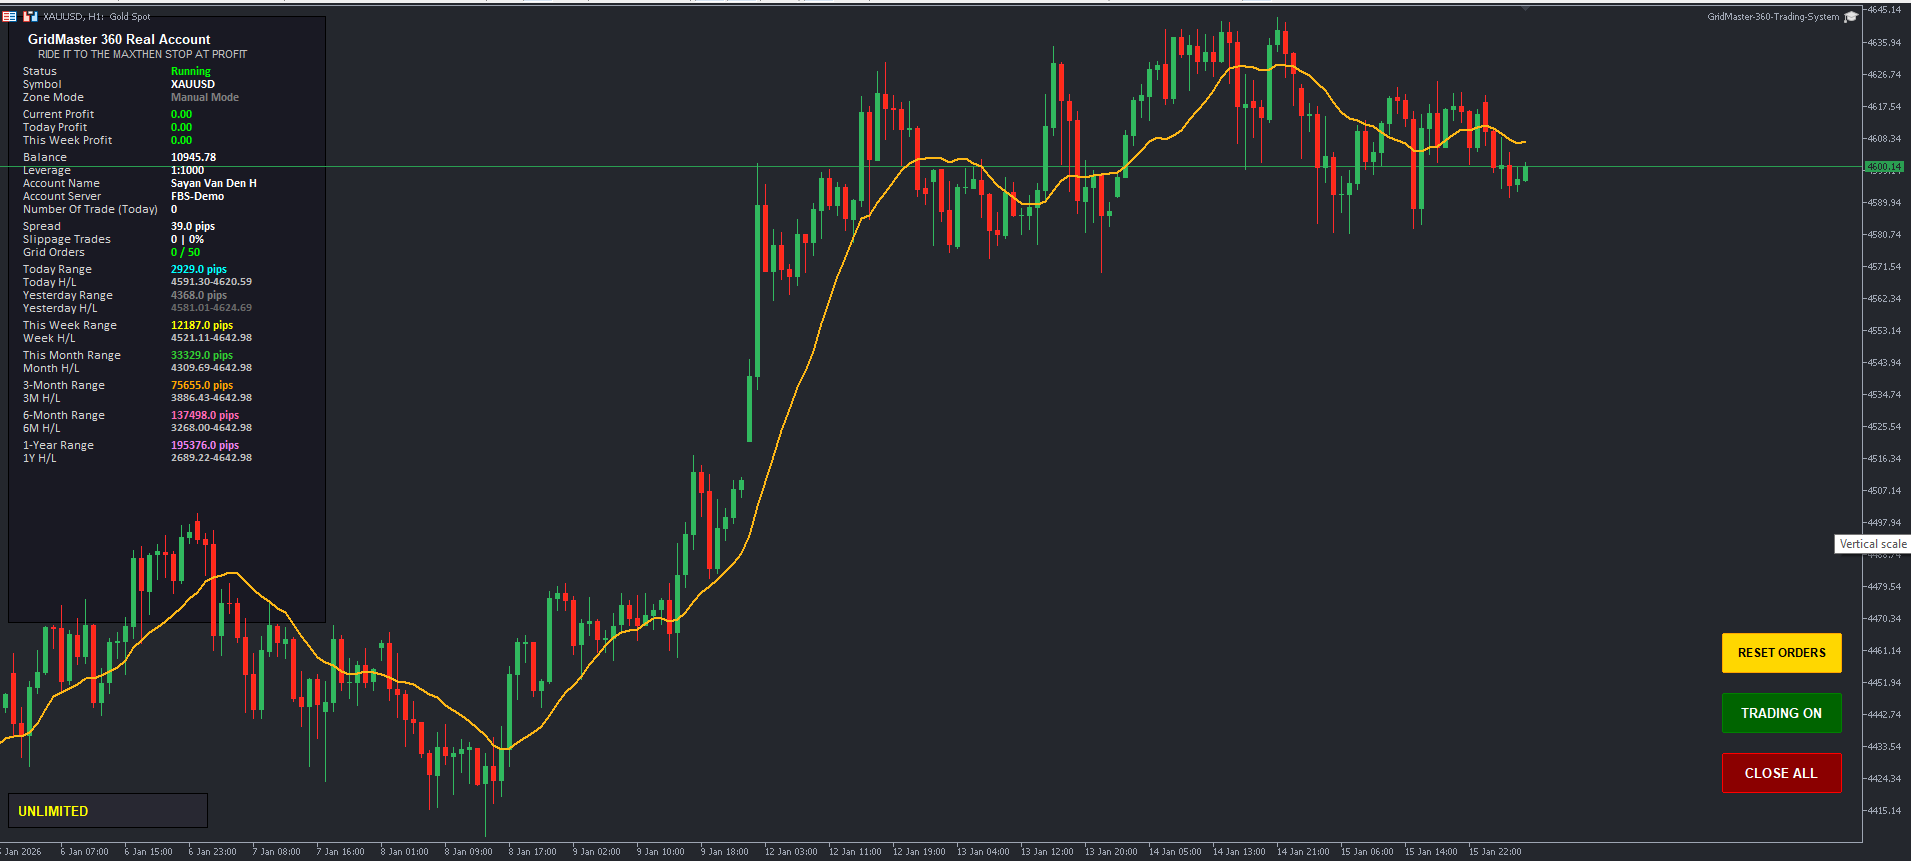Click the Week H/L value 4521.11-4642.98
This screenshot has height=861, width=1911.
(211, 338)
